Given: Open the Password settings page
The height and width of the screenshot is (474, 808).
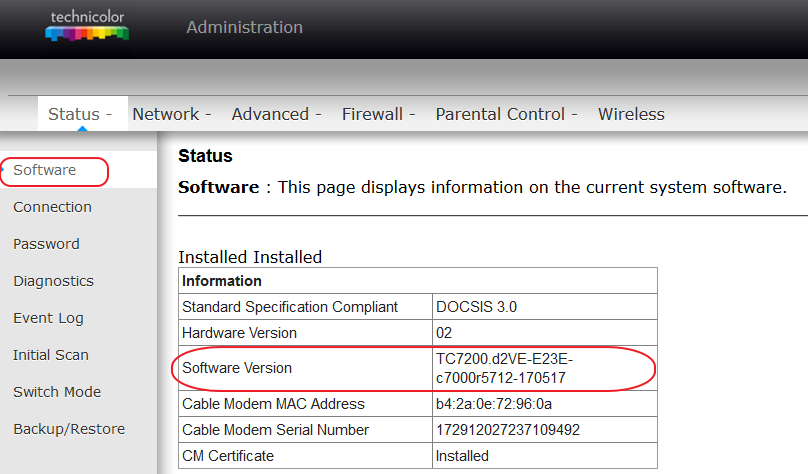Looking at the screenshot, I should [x=46, y=244].
